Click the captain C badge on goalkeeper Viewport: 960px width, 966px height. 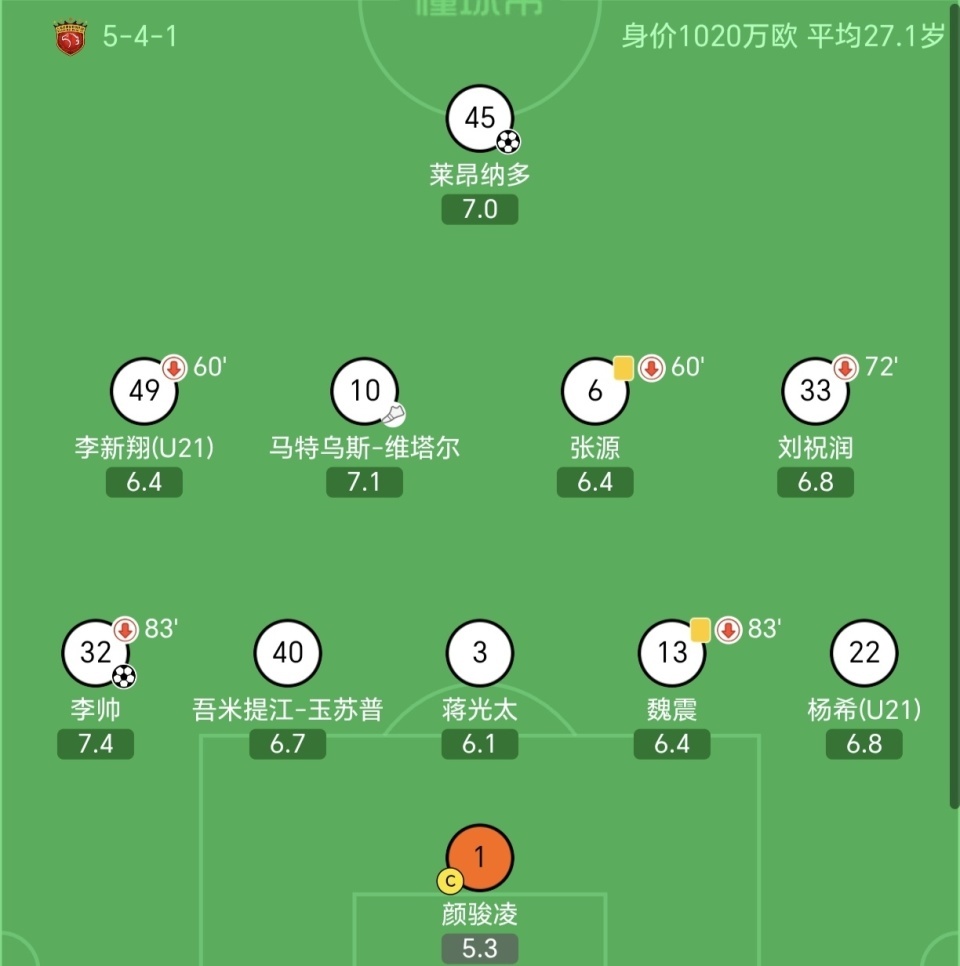tap(450, 882)
